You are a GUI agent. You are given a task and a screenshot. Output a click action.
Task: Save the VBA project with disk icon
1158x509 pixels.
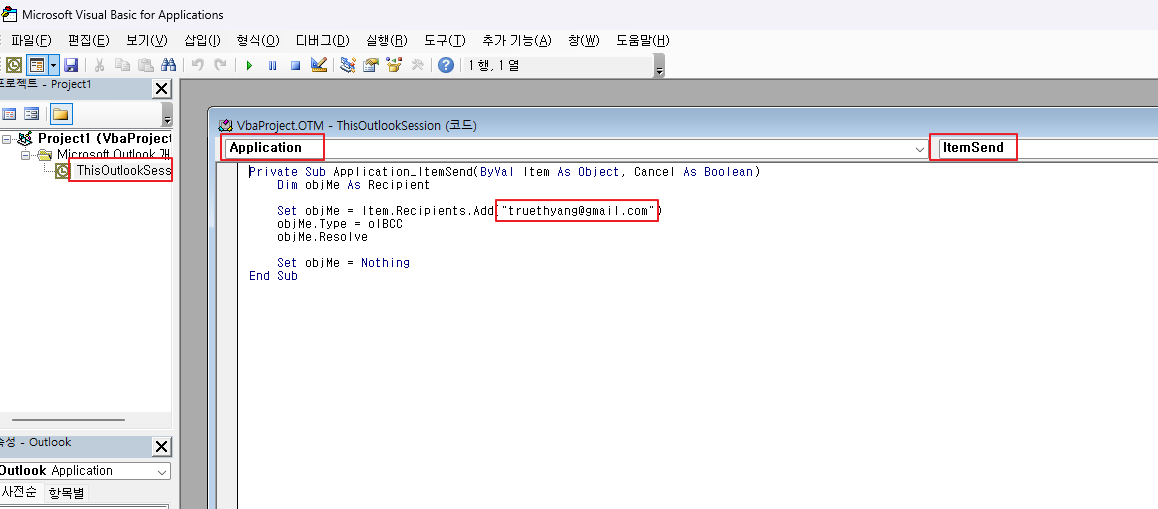click(71, 65)
